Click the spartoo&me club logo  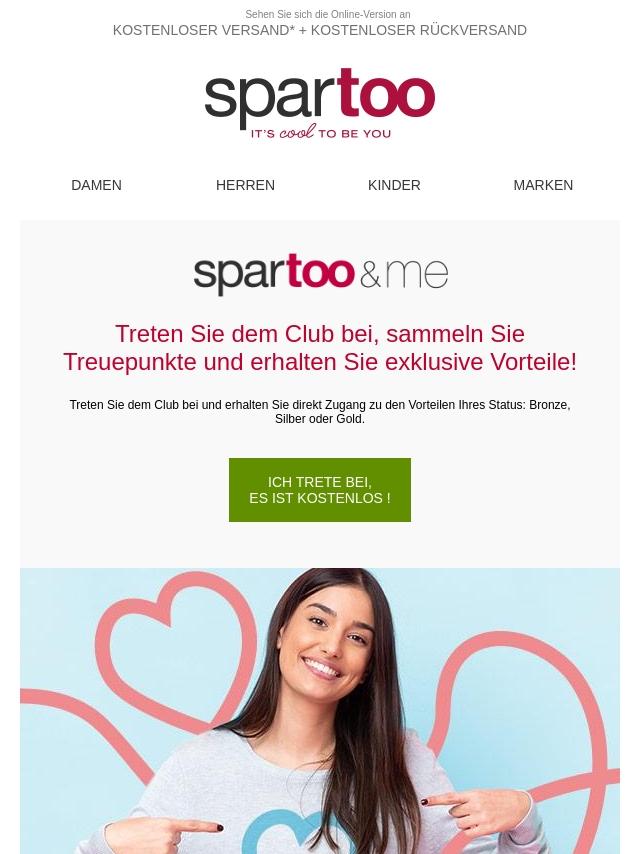coord(320,274)
